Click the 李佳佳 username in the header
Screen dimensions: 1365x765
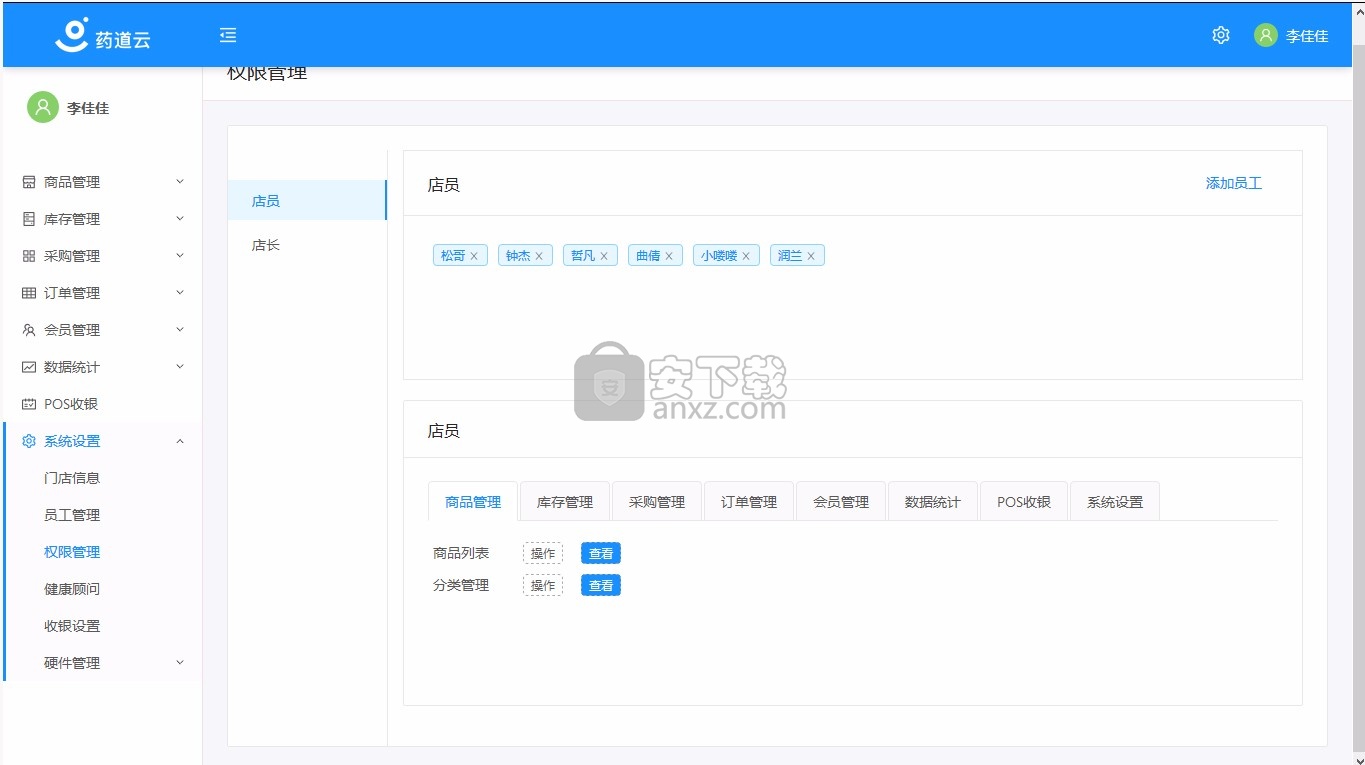click(x=1307, y=36)
